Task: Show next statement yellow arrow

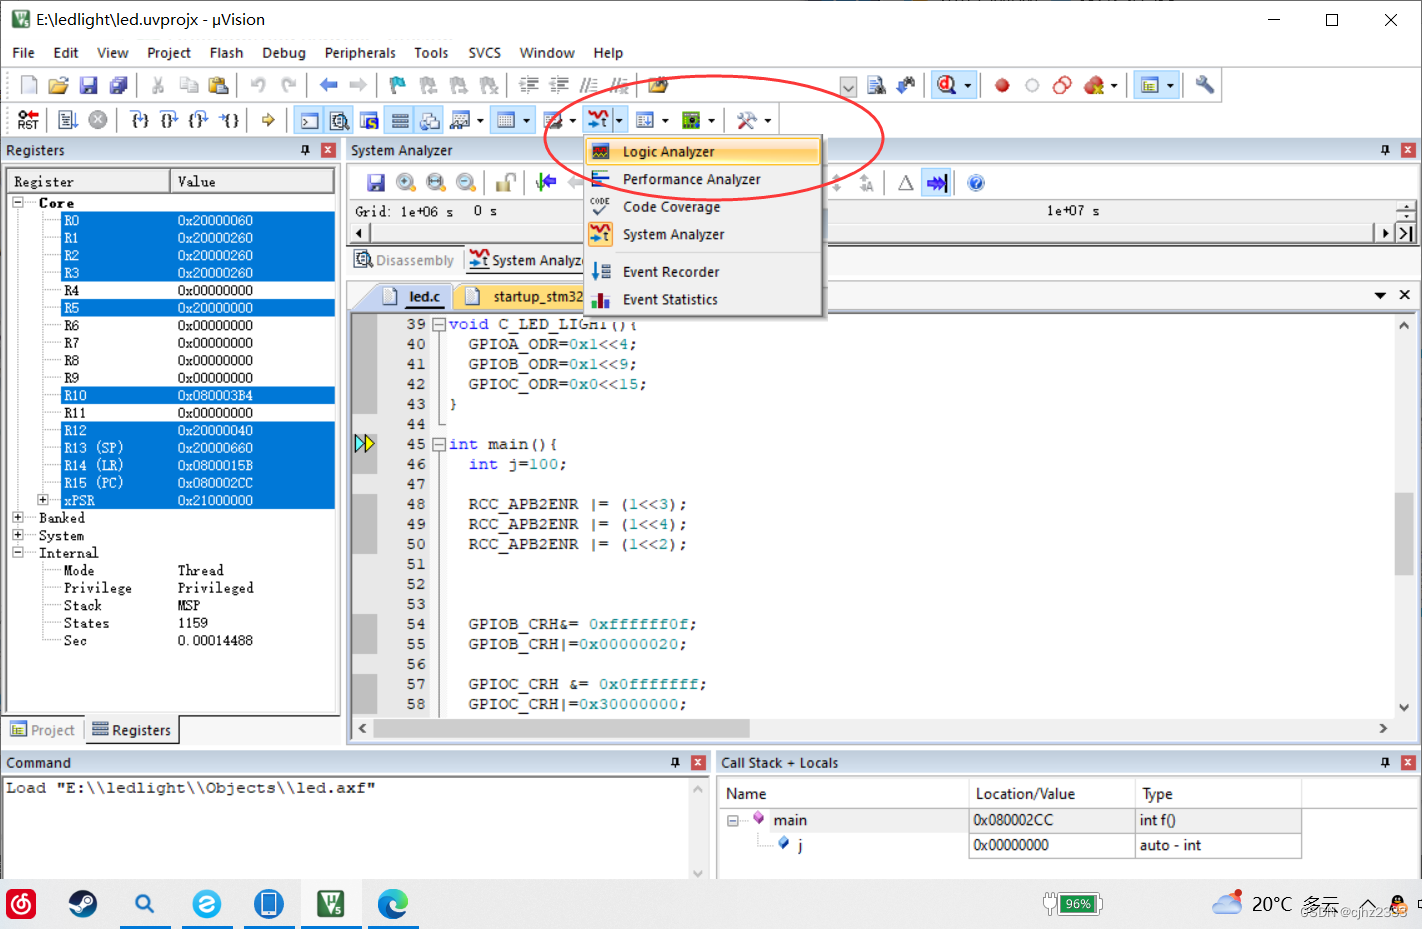Action: click(268, 121)
